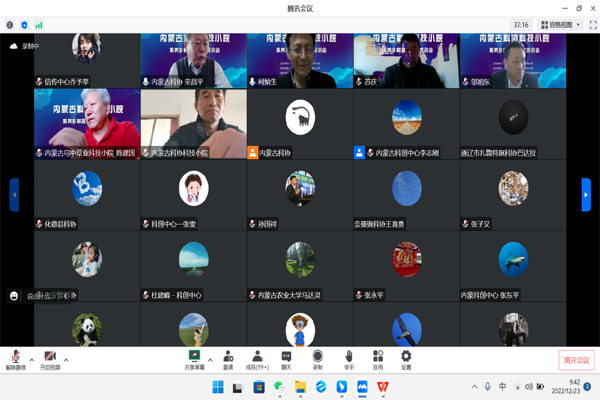Open meeting settings gear
The width and height of the screenshot is (600, 400).
pos(406,358)
